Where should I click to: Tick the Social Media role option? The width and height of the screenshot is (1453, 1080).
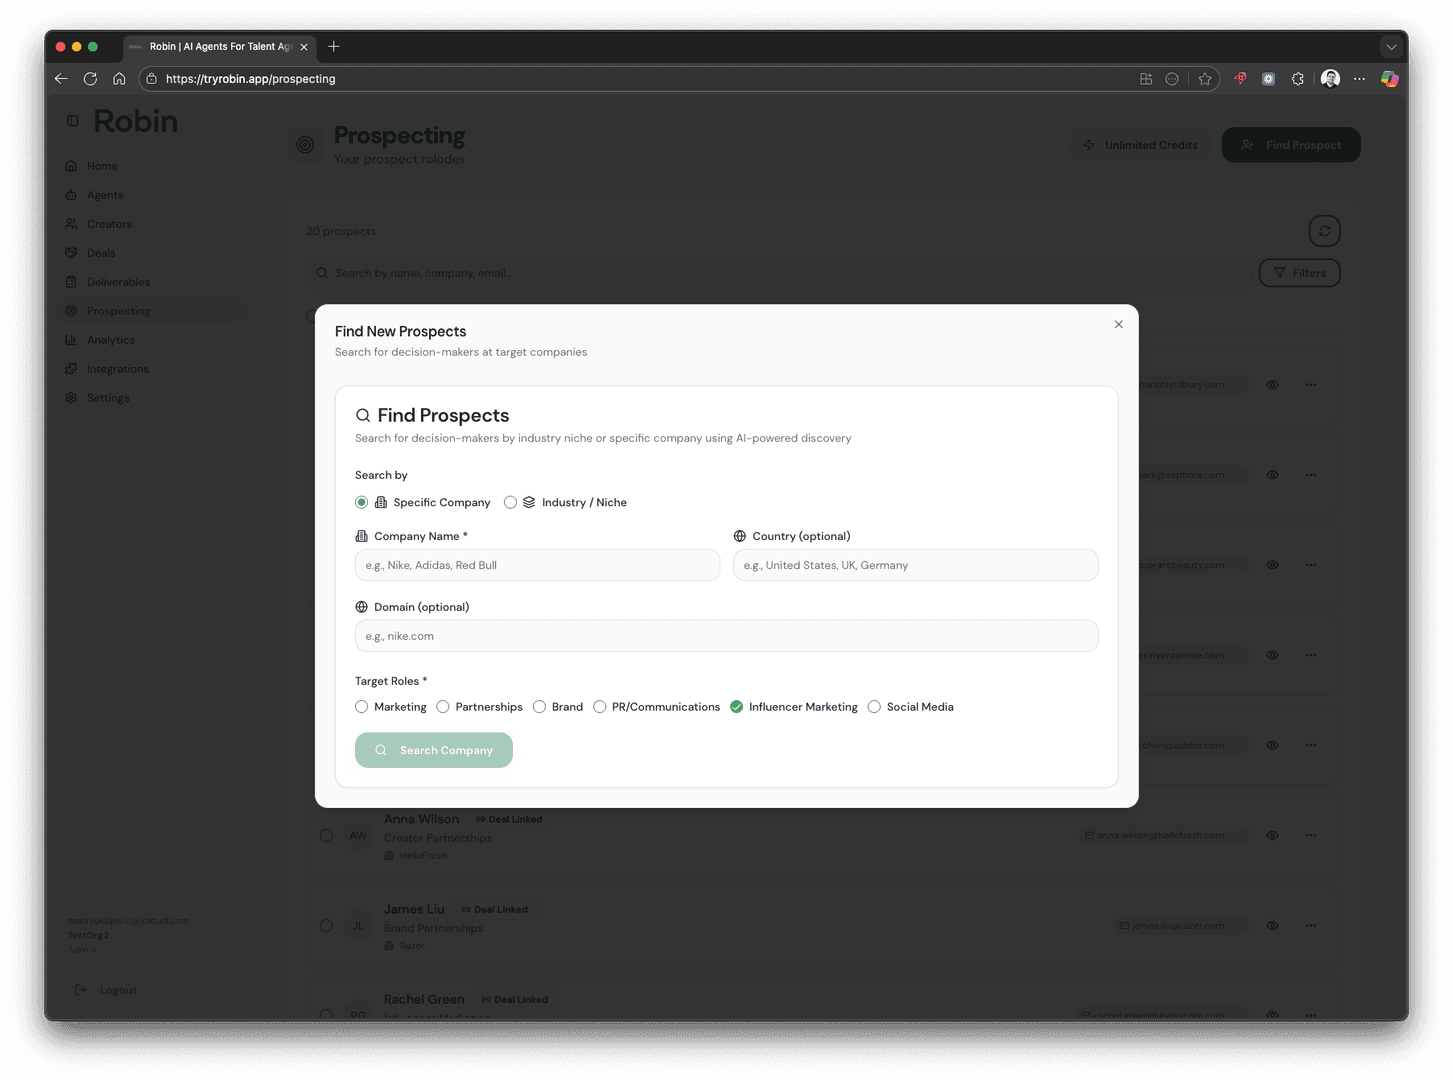[x=874, y=707]
